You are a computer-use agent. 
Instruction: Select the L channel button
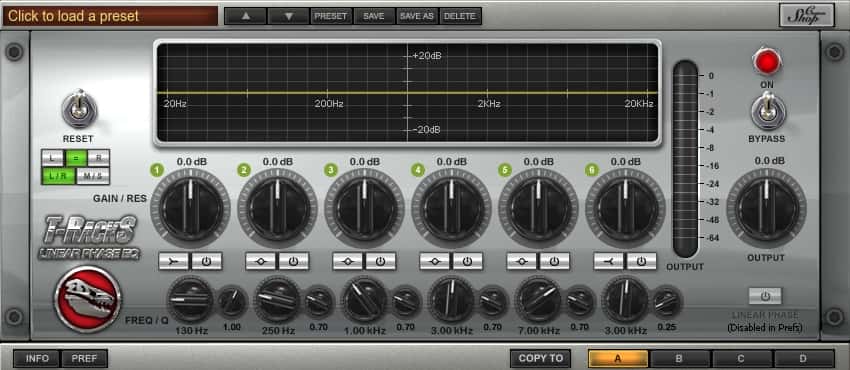53,158
